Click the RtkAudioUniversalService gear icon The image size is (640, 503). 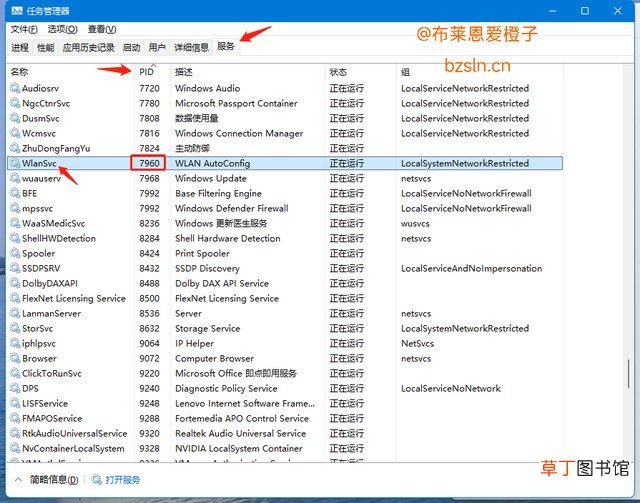point(15,433)
